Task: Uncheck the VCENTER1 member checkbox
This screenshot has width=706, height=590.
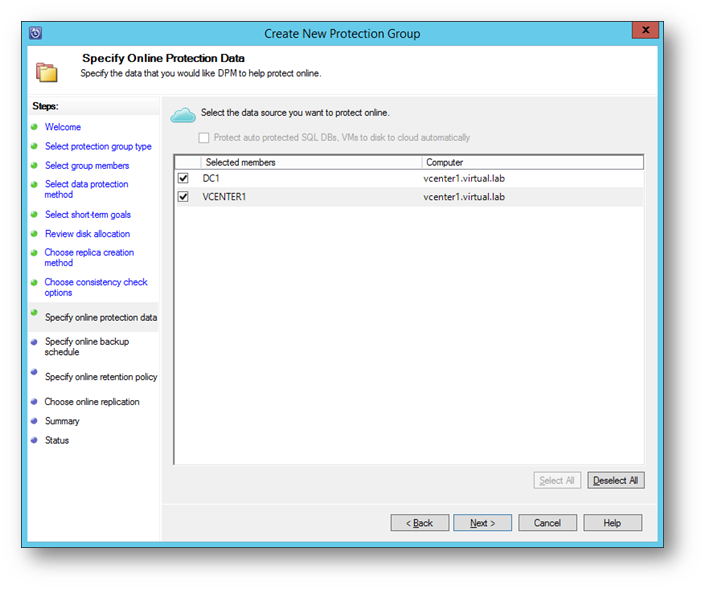Action: tap(183, 197)
